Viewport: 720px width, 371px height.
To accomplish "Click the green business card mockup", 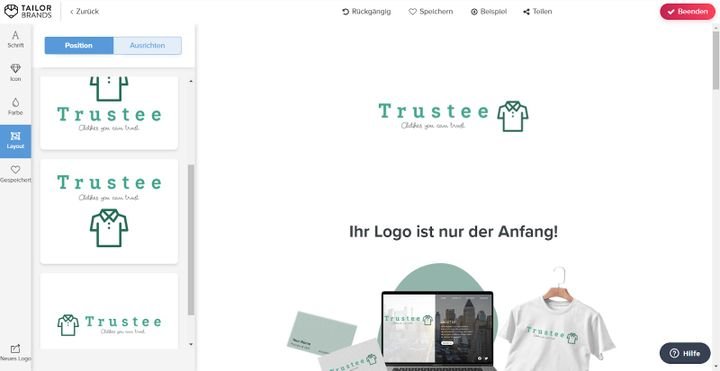I will coord(321,333).
